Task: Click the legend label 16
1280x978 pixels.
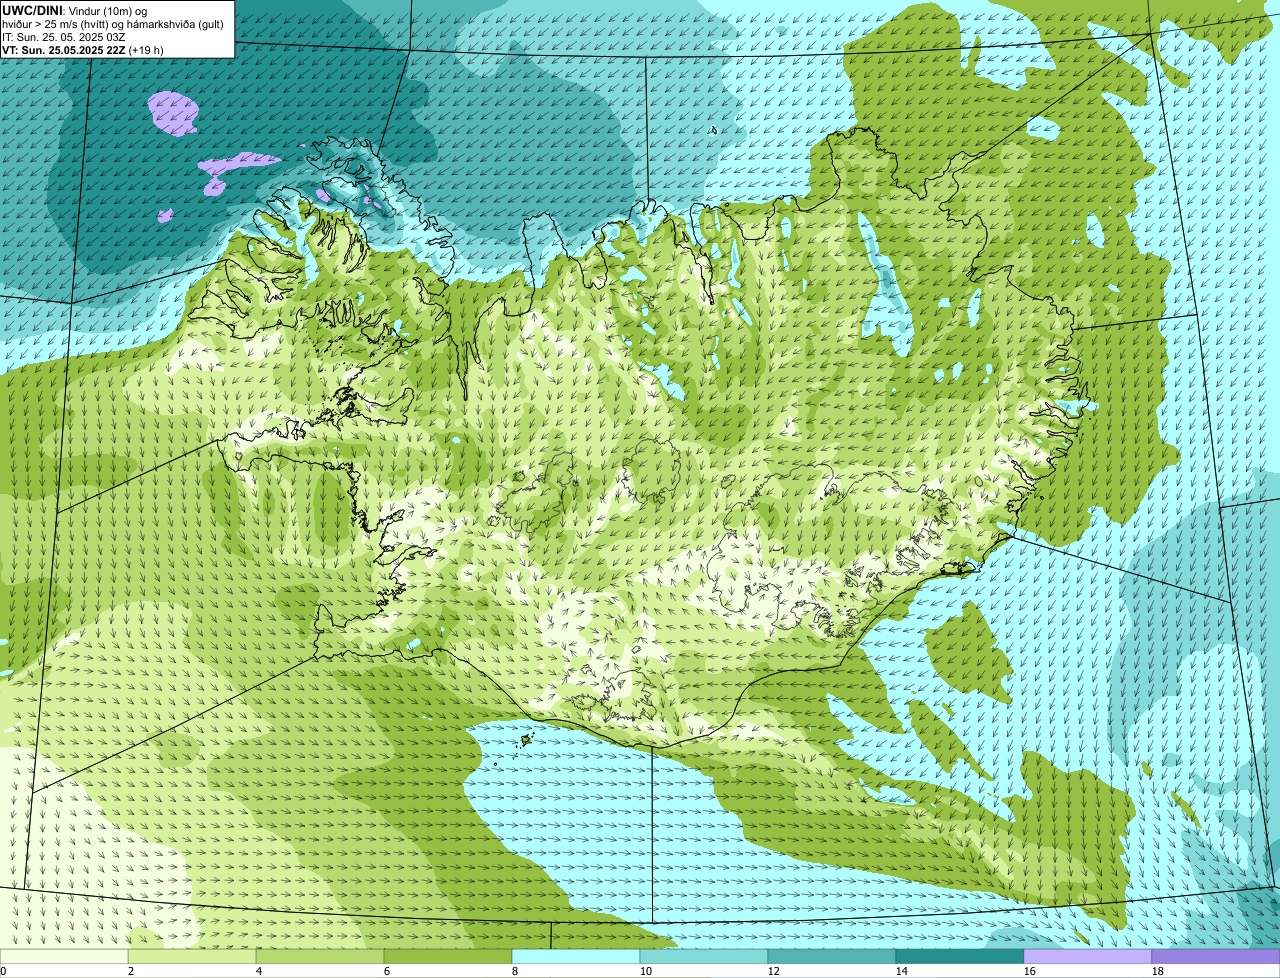Action: (x=1030, y=971)
